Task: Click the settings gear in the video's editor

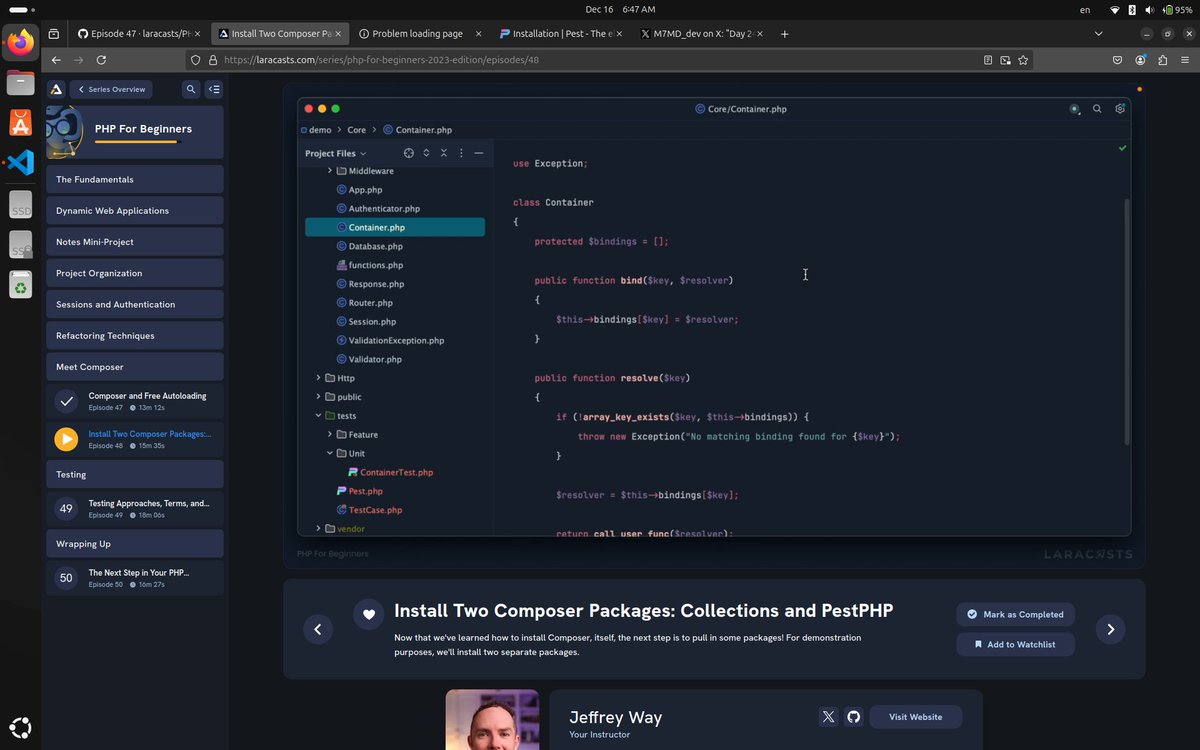Action: 1120,109
